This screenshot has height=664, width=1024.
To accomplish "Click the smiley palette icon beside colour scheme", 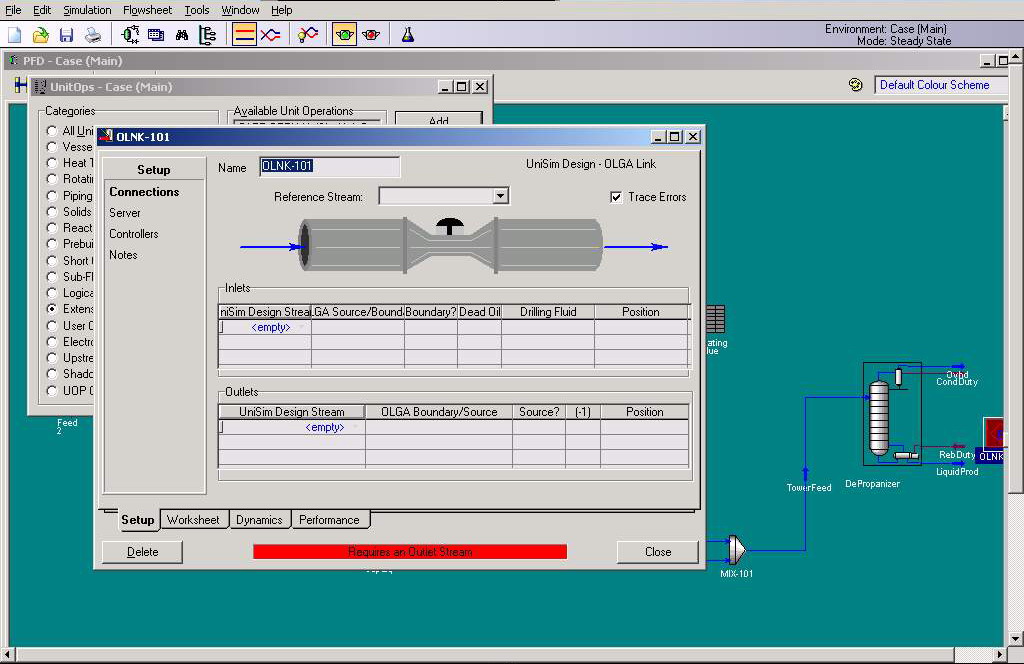I will (856, 85).
